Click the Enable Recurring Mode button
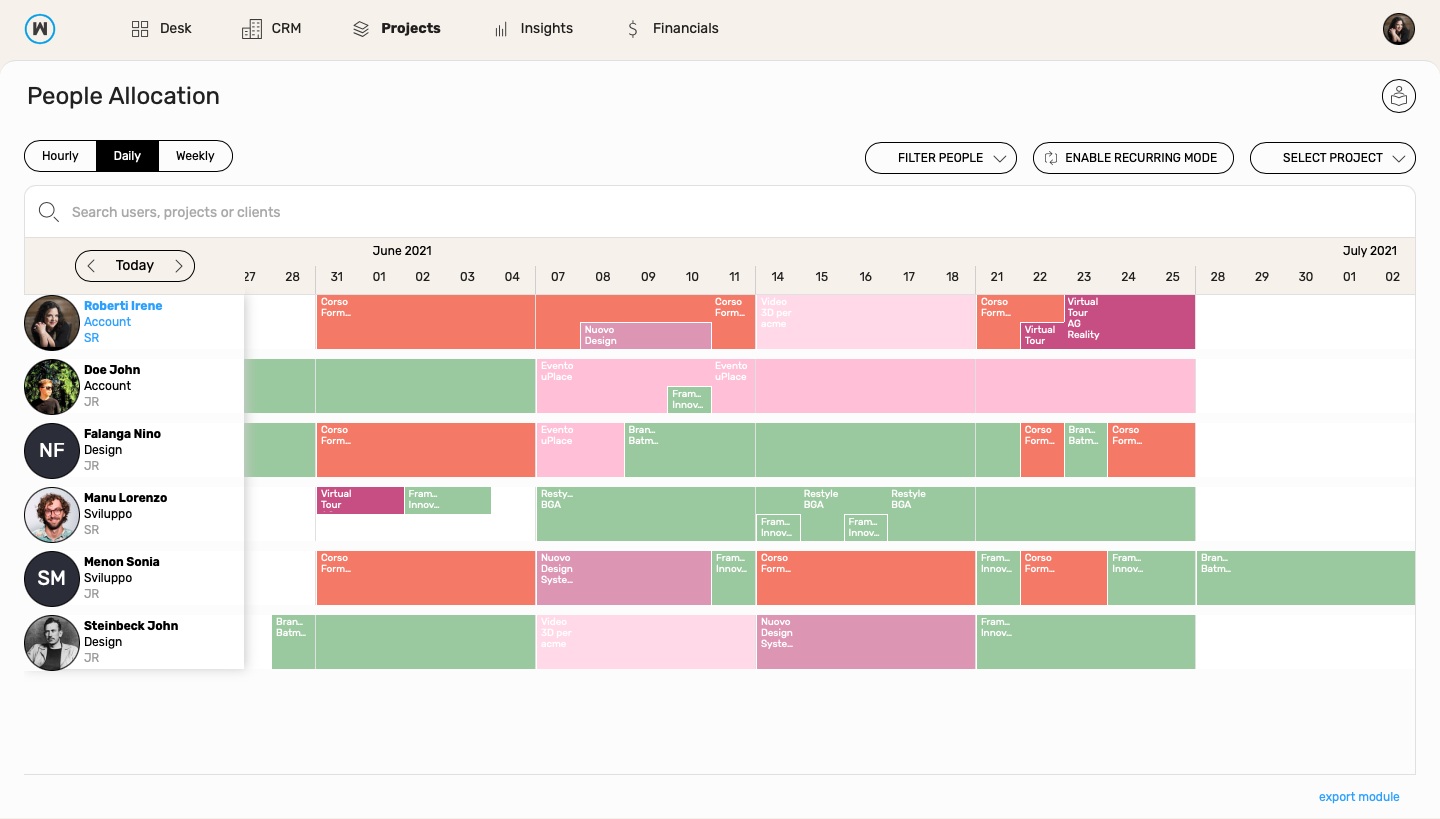This screenshot has width=1440, height=819. (x=1132, y=158)
